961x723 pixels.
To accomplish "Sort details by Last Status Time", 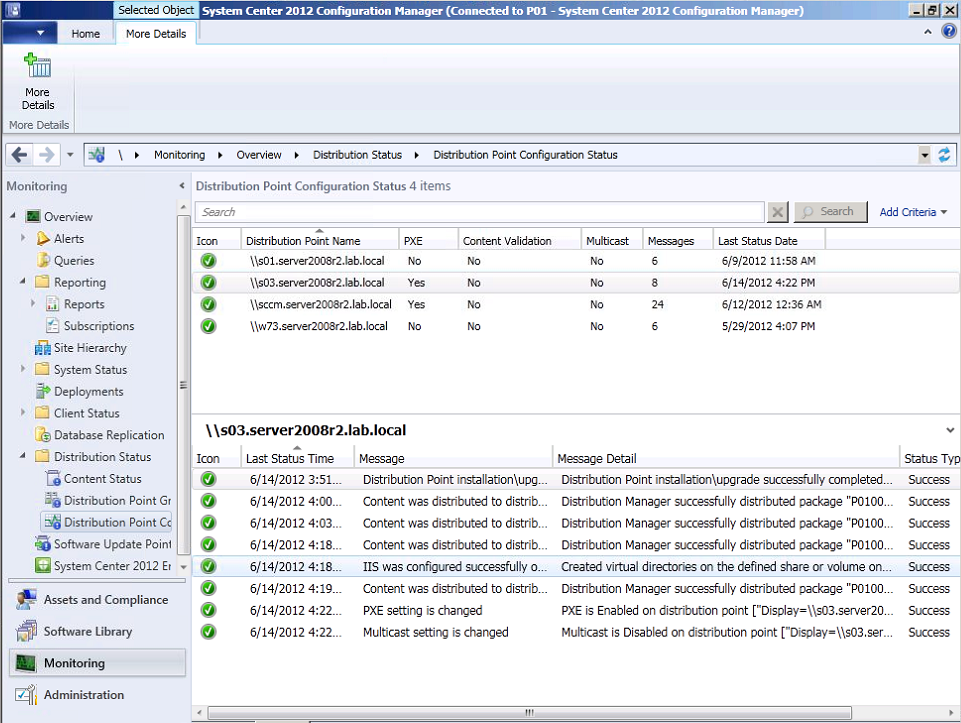I will (x=297, y=458).
